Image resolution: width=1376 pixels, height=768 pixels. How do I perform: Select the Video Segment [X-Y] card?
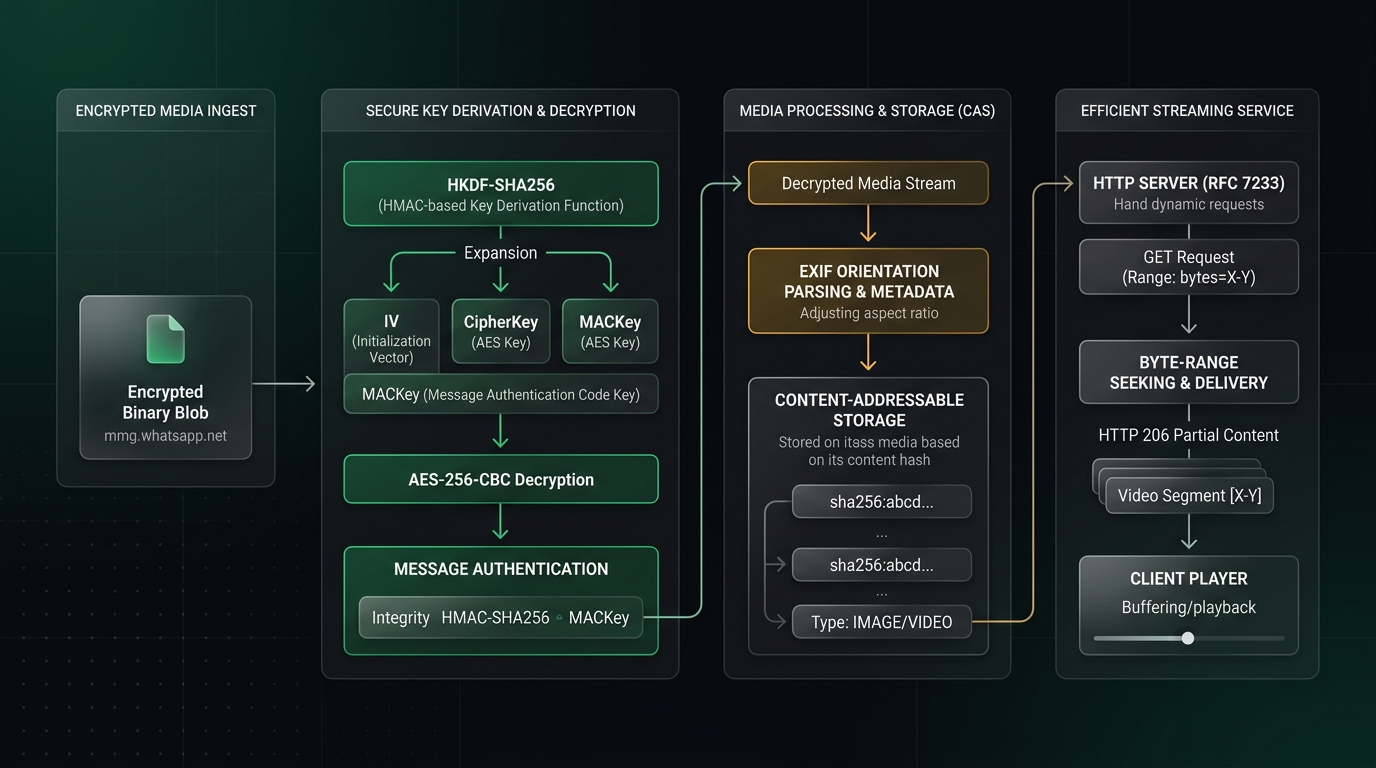pos(1189,495)
